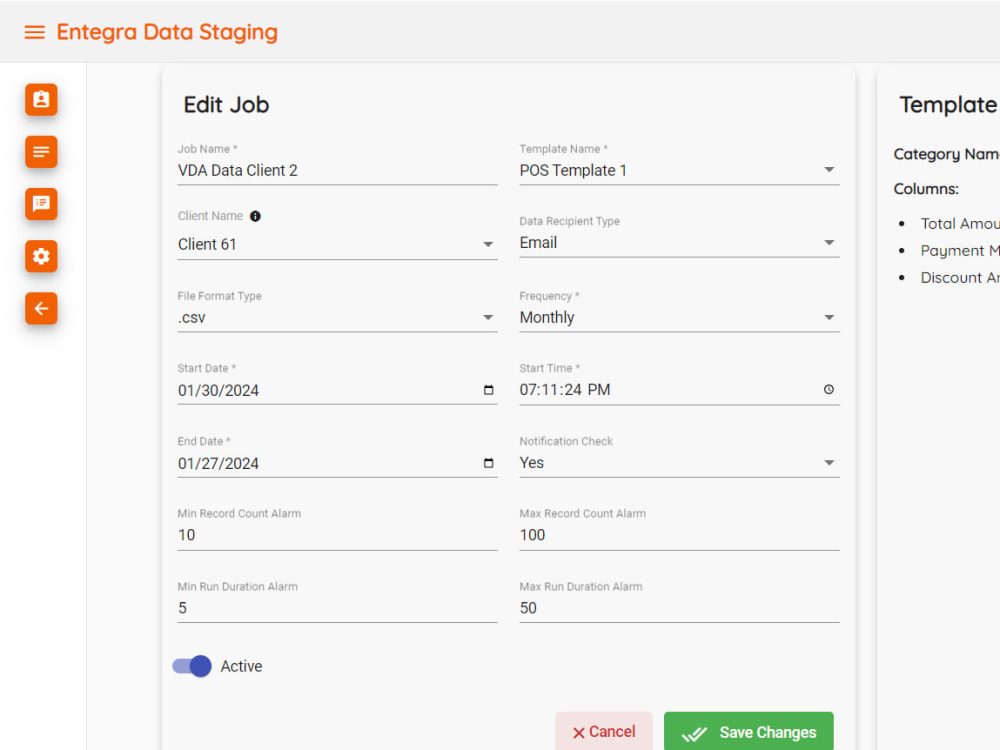Open the settings gear sidebar icon
Screen dimensions: 1000x750
41,256
